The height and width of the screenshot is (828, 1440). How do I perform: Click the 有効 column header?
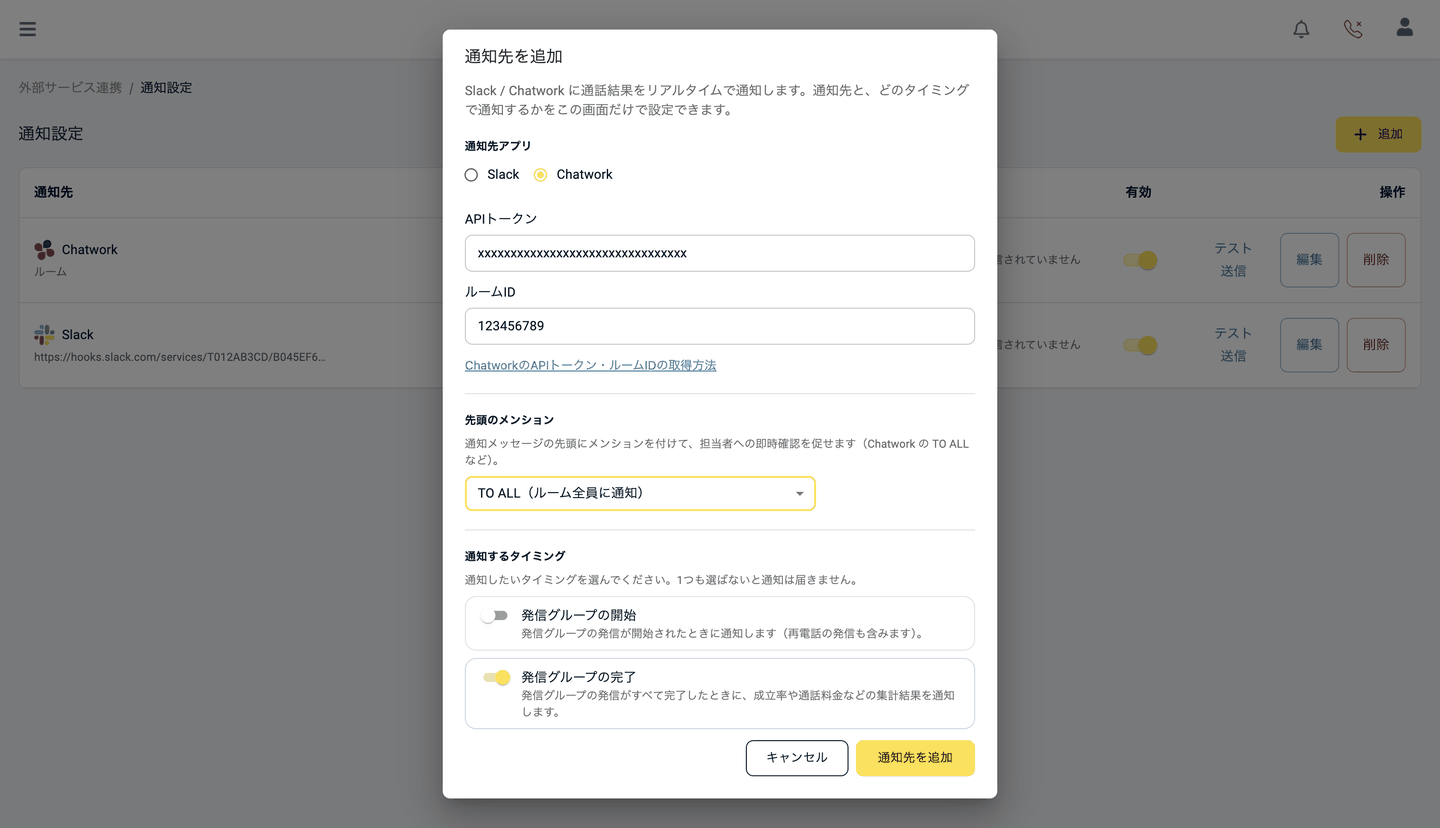(1138, 192)
